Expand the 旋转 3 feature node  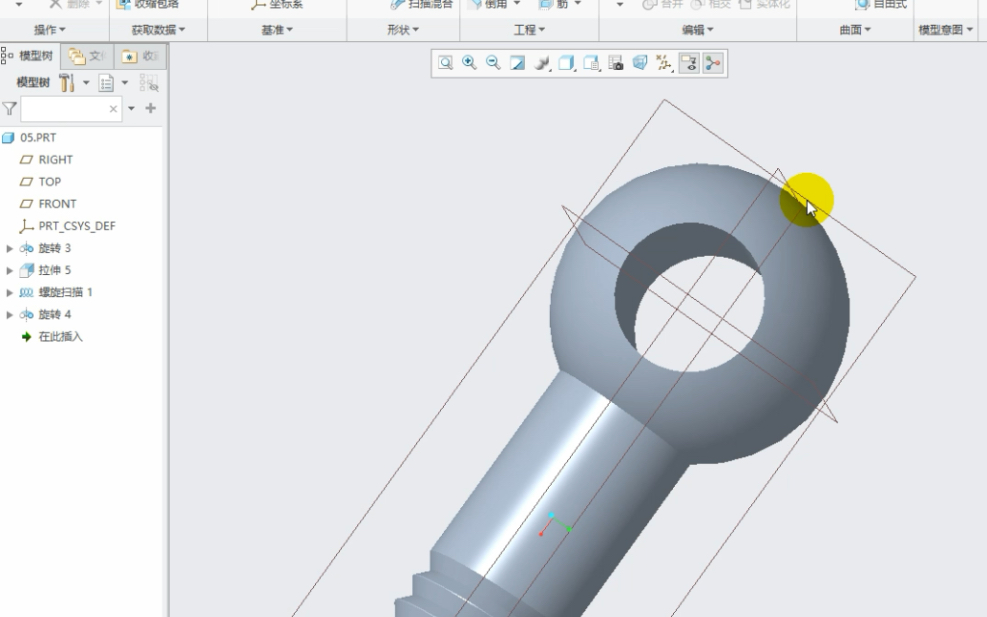[x=10, y=248]
